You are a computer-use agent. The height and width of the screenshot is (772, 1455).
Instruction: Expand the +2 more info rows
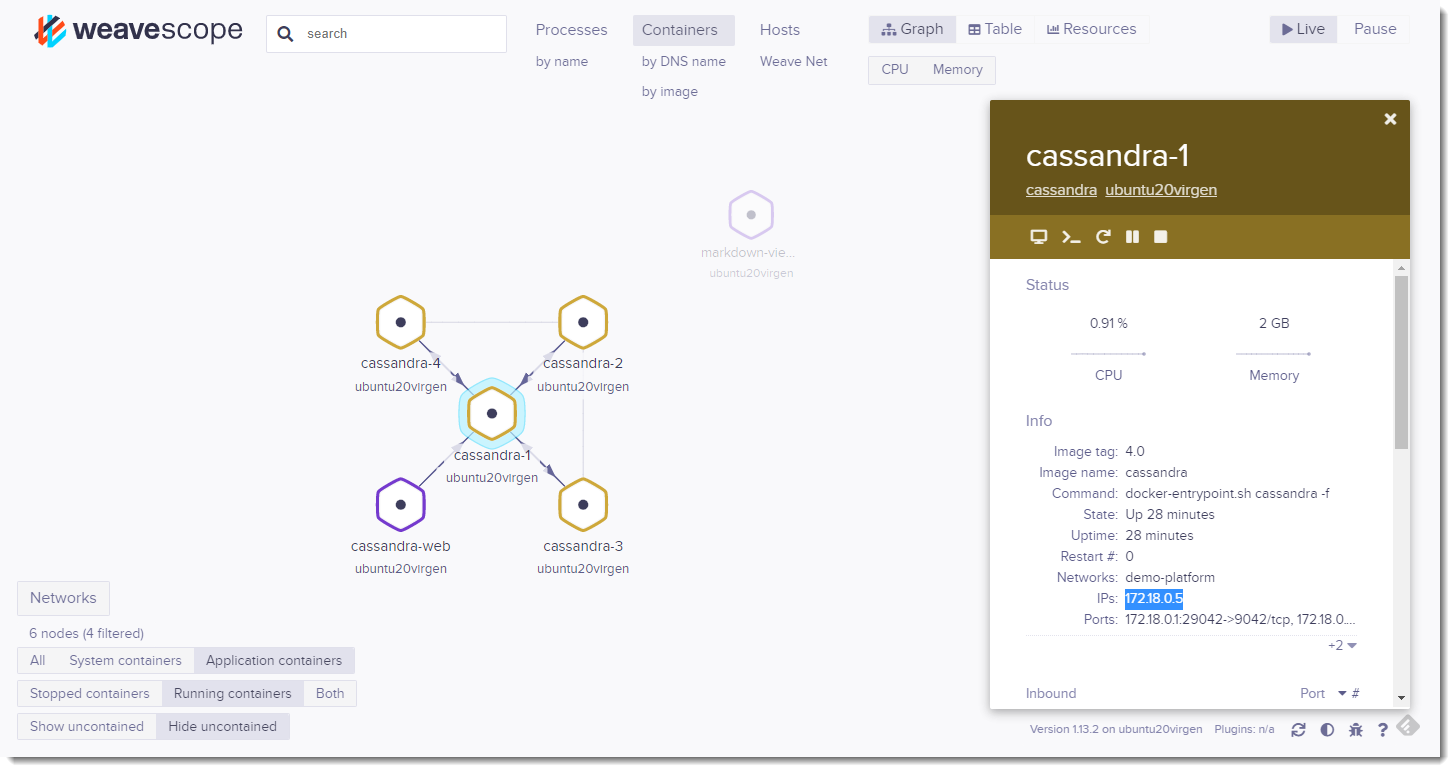pyautogui.click(x=1342, y=646)
